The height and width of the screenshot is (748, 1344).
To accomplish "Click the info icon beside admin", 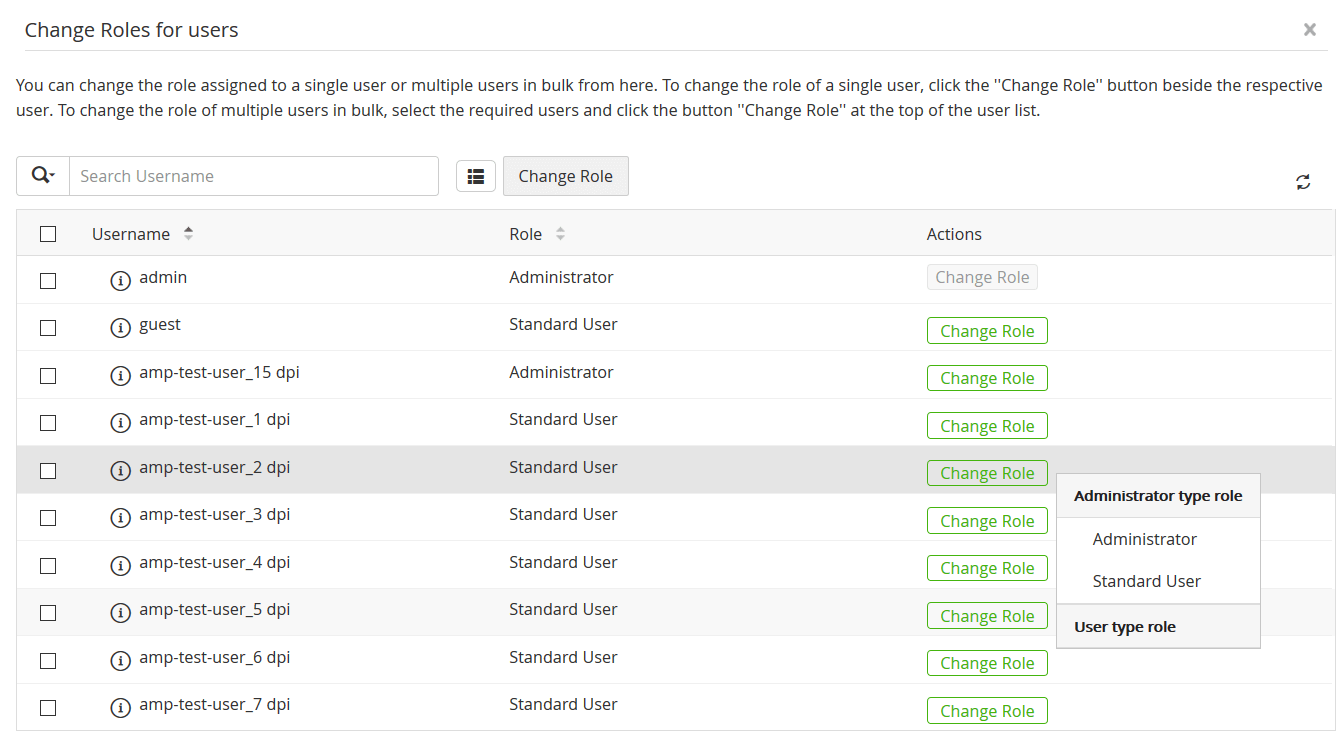I will (120, 281).
